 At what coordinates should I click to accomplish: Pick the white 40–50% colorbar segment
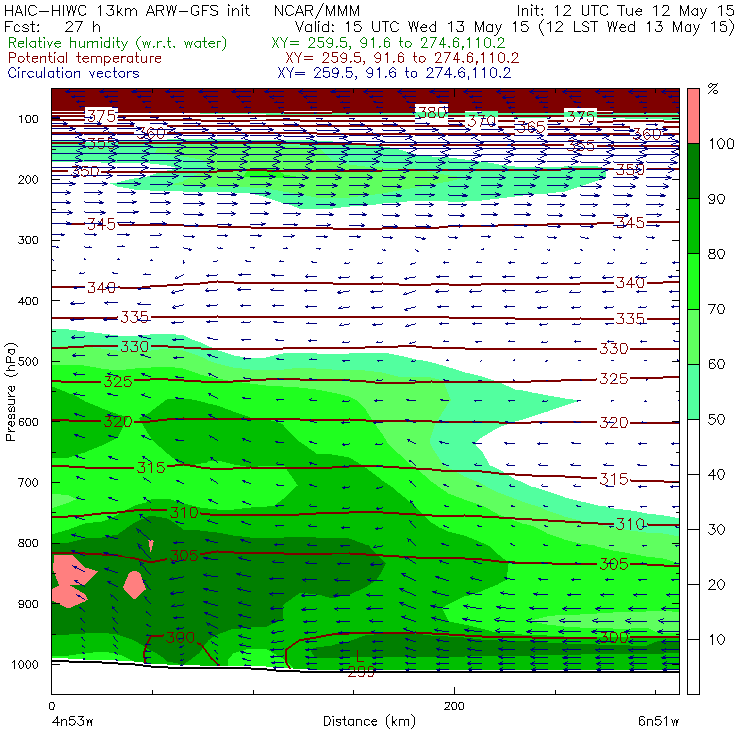coord(693,446)
